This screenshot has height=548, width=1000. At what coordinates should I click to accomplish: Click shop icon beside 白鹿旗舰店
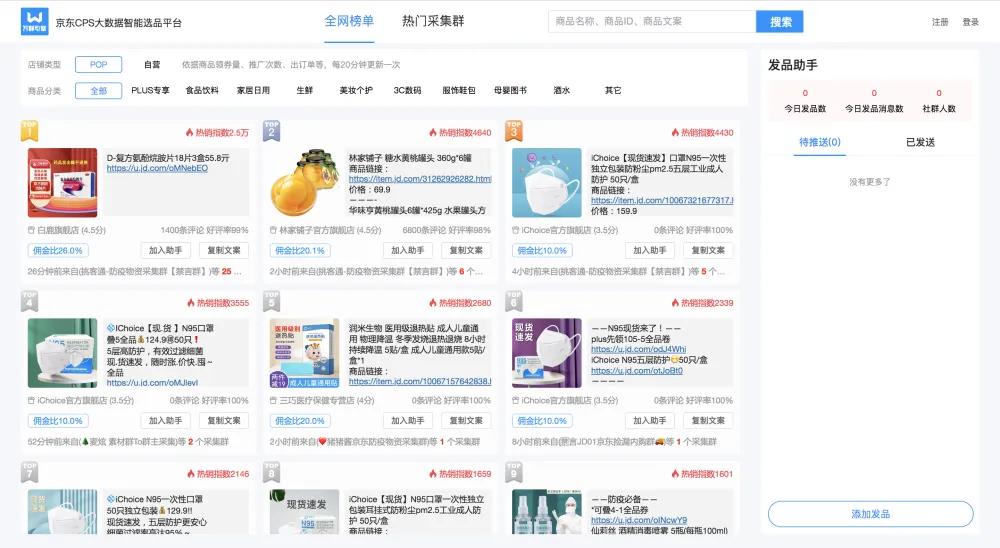31,230
